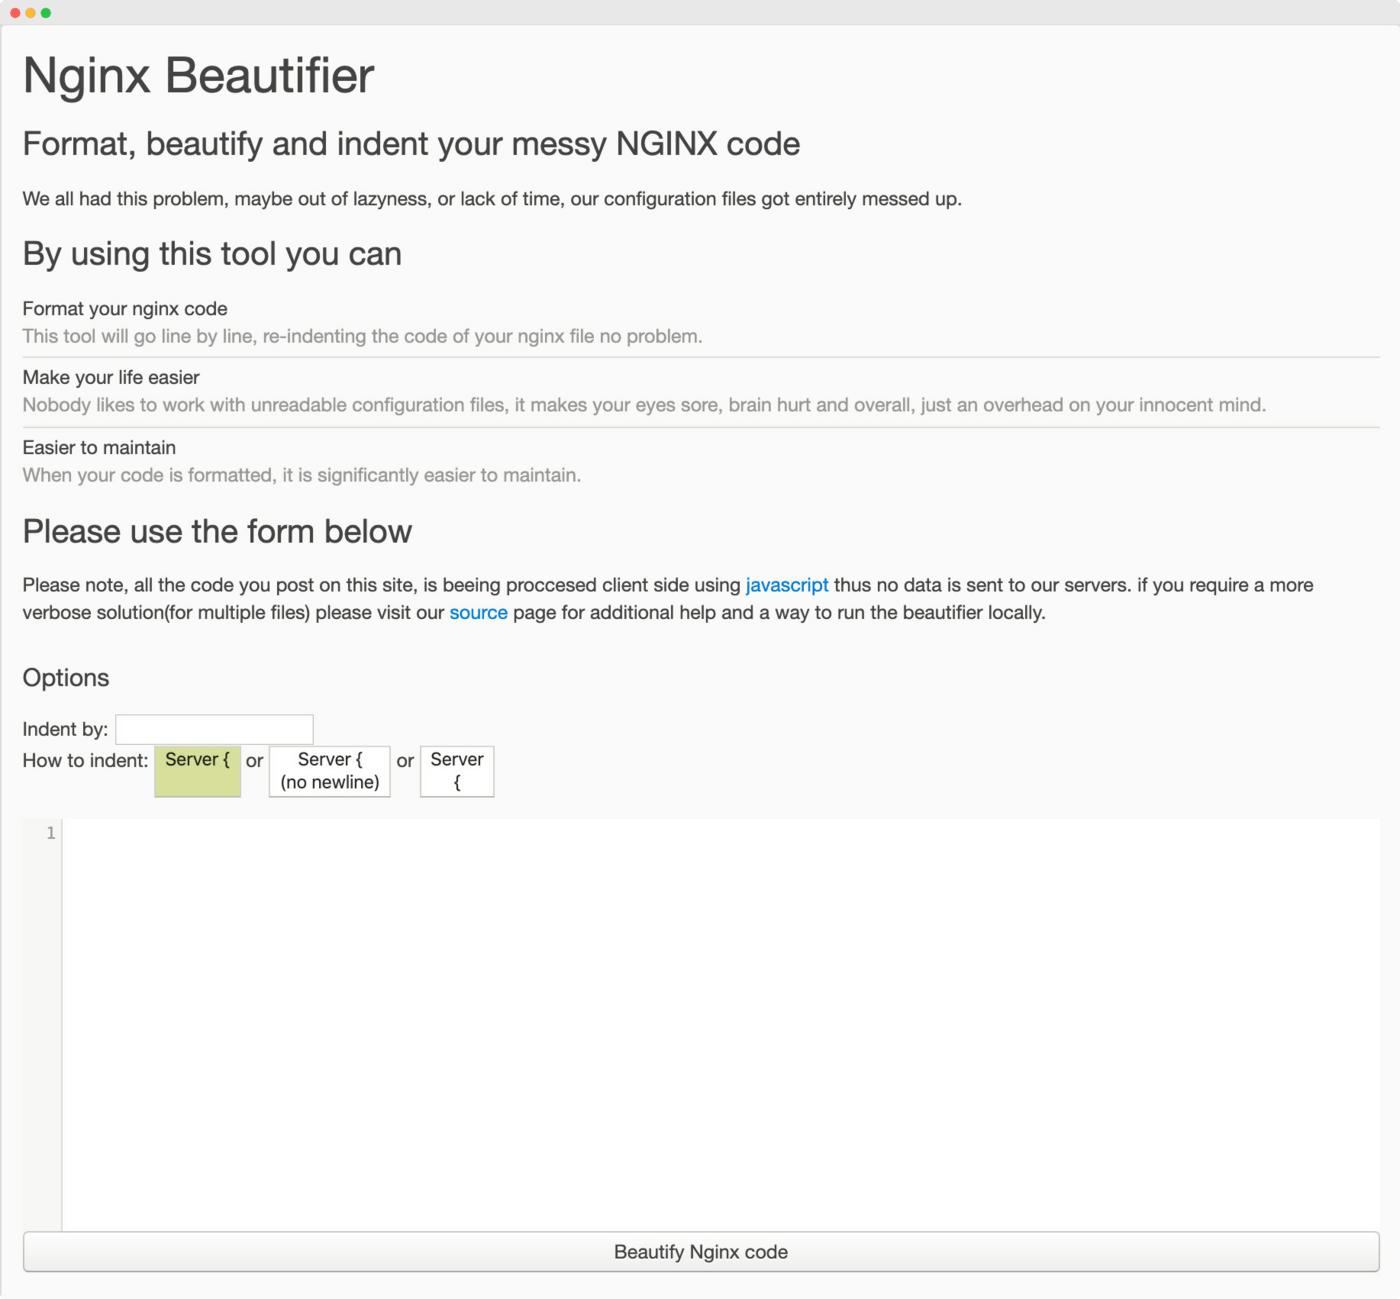This screenshot has width=1400, height=1299.
Task: Click the "Format your nginx code" text
Action: tap(125, 309)
